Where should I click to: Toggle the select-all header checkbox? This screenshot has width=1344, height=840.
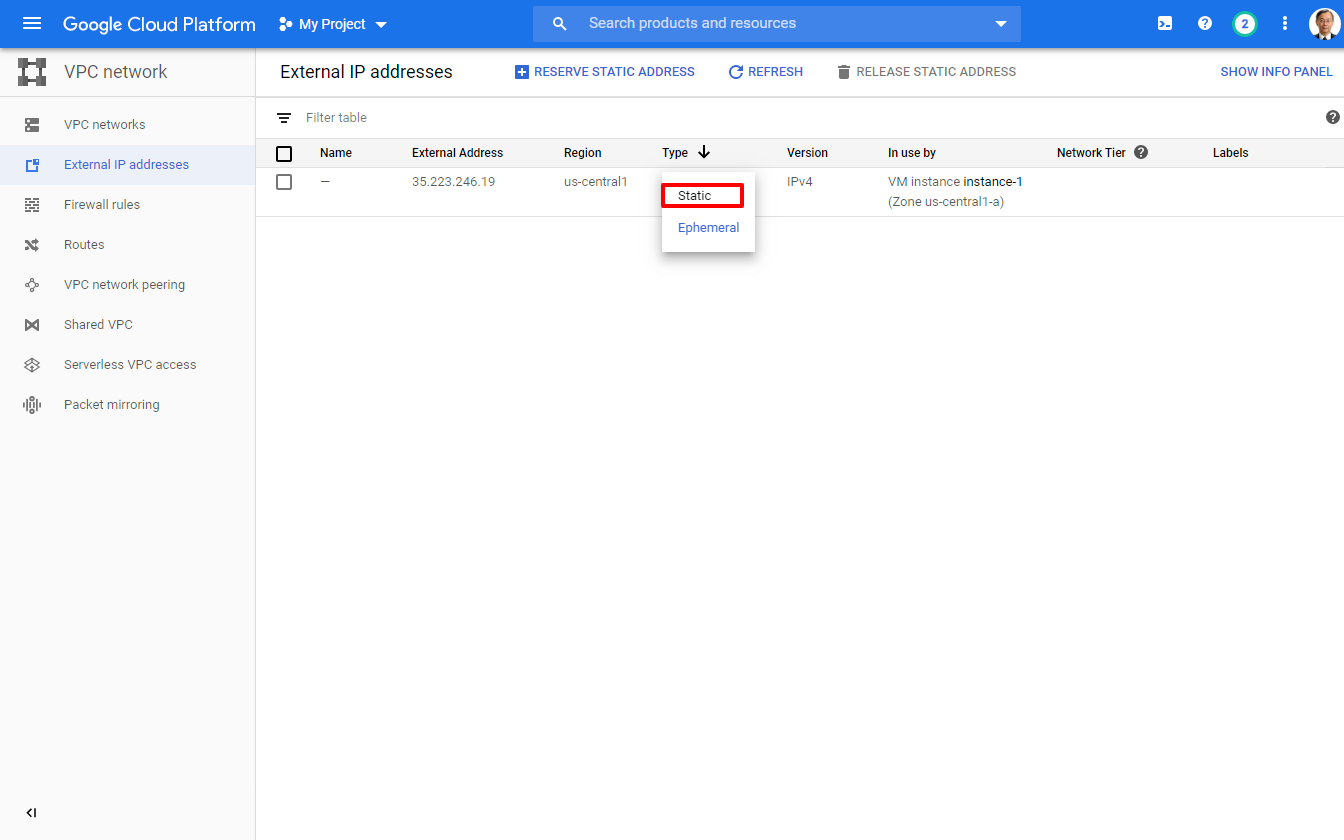[x=284, y=154]
